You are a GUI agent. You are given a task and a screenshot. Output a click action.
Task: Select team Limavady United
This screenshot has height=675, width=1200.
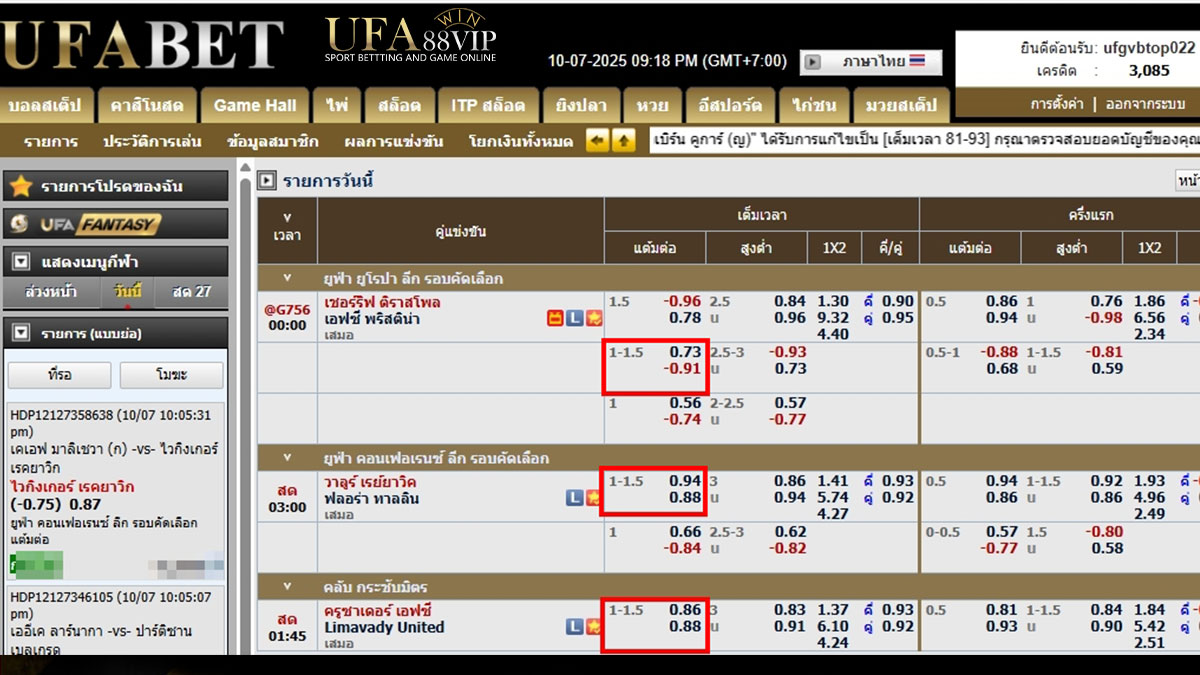384,628
